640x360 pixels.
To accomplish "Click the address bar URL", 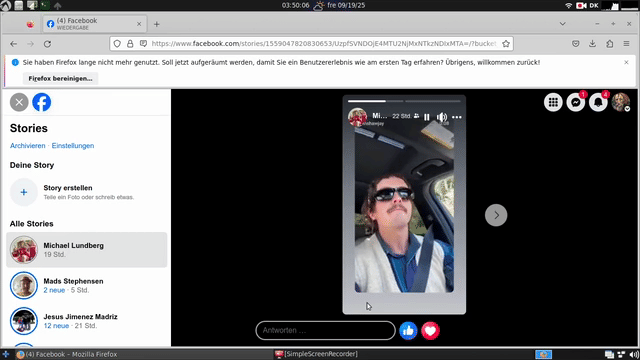I will click(324, 44).
